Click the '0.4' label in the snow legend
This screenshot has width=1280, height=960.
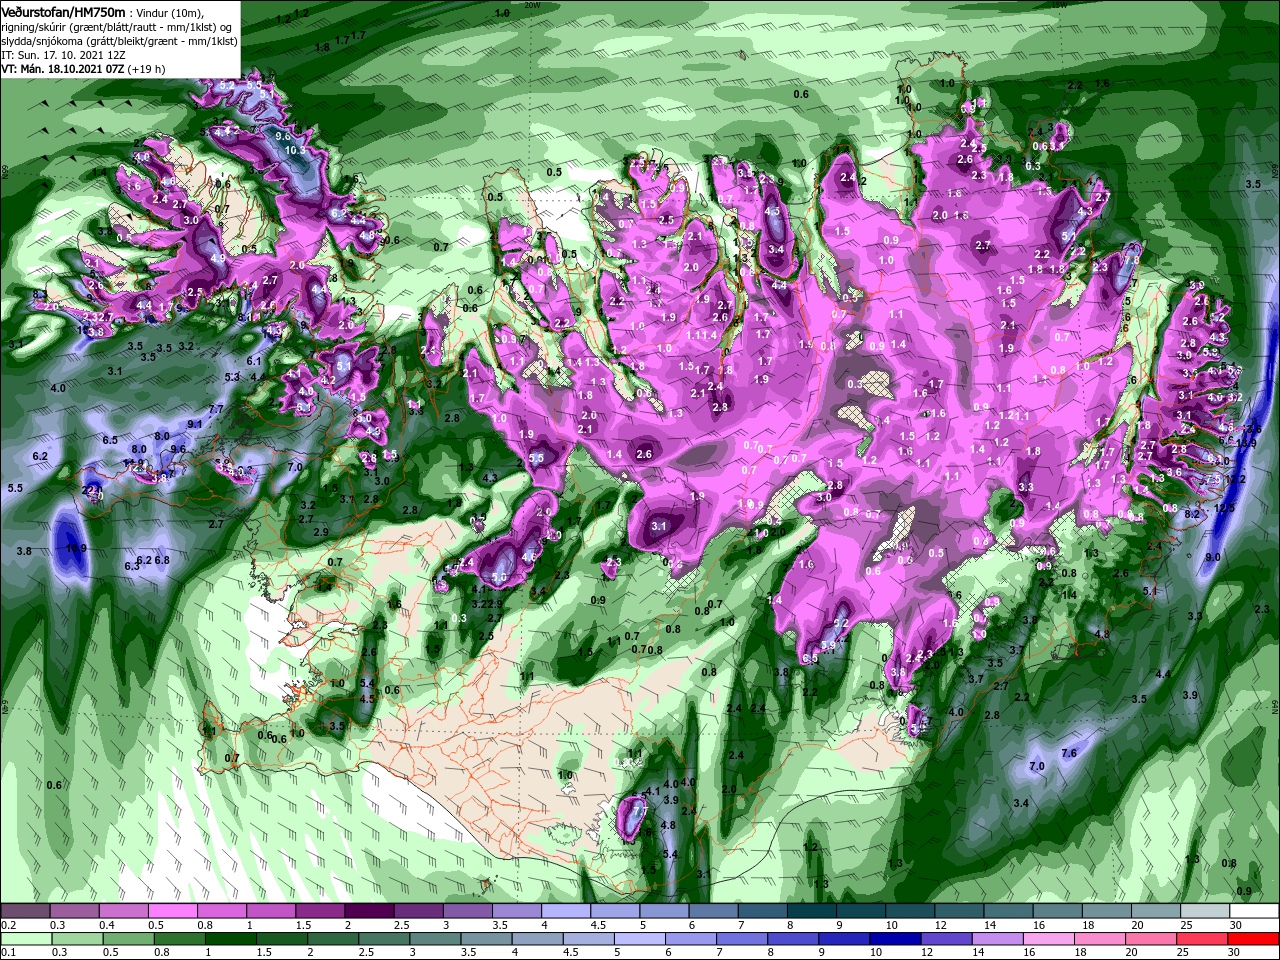tap(107, 925)
